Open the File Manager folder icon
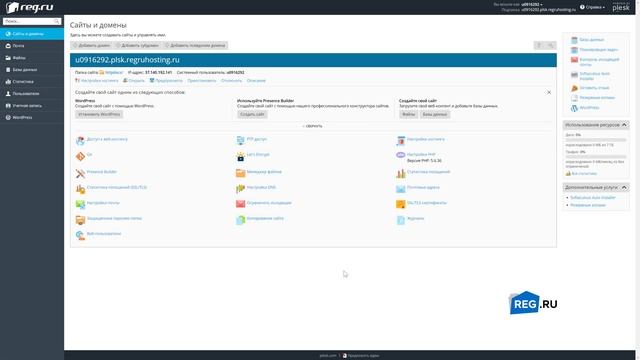The width and height of the screenshot is (640, 360). pos(240,173)
